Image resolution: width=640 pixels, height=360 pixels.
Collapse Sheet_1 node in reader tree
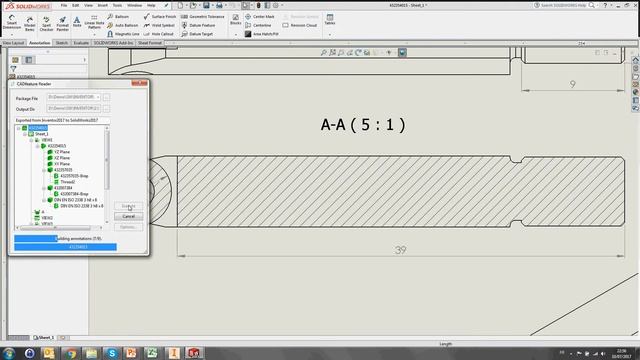point(24,134)
